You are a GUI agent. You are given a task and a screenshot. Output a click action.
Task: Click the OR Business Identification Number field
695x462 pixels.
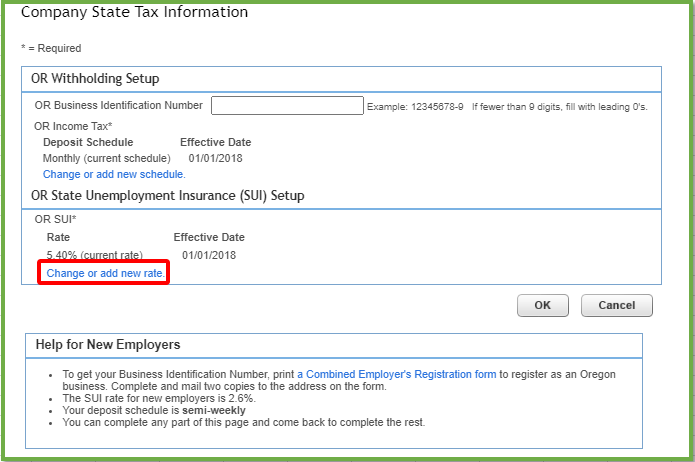pyautogui.click(x=287, y=106)
